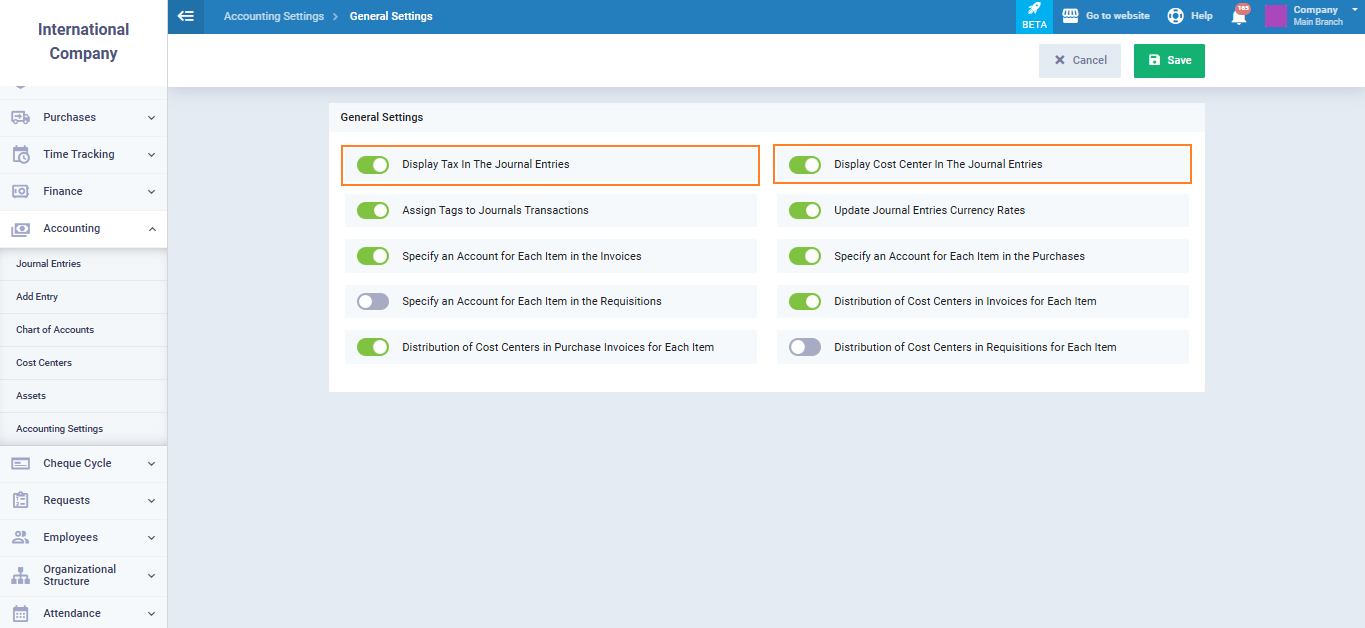Open the notifications bell icon

point(1239,16)
